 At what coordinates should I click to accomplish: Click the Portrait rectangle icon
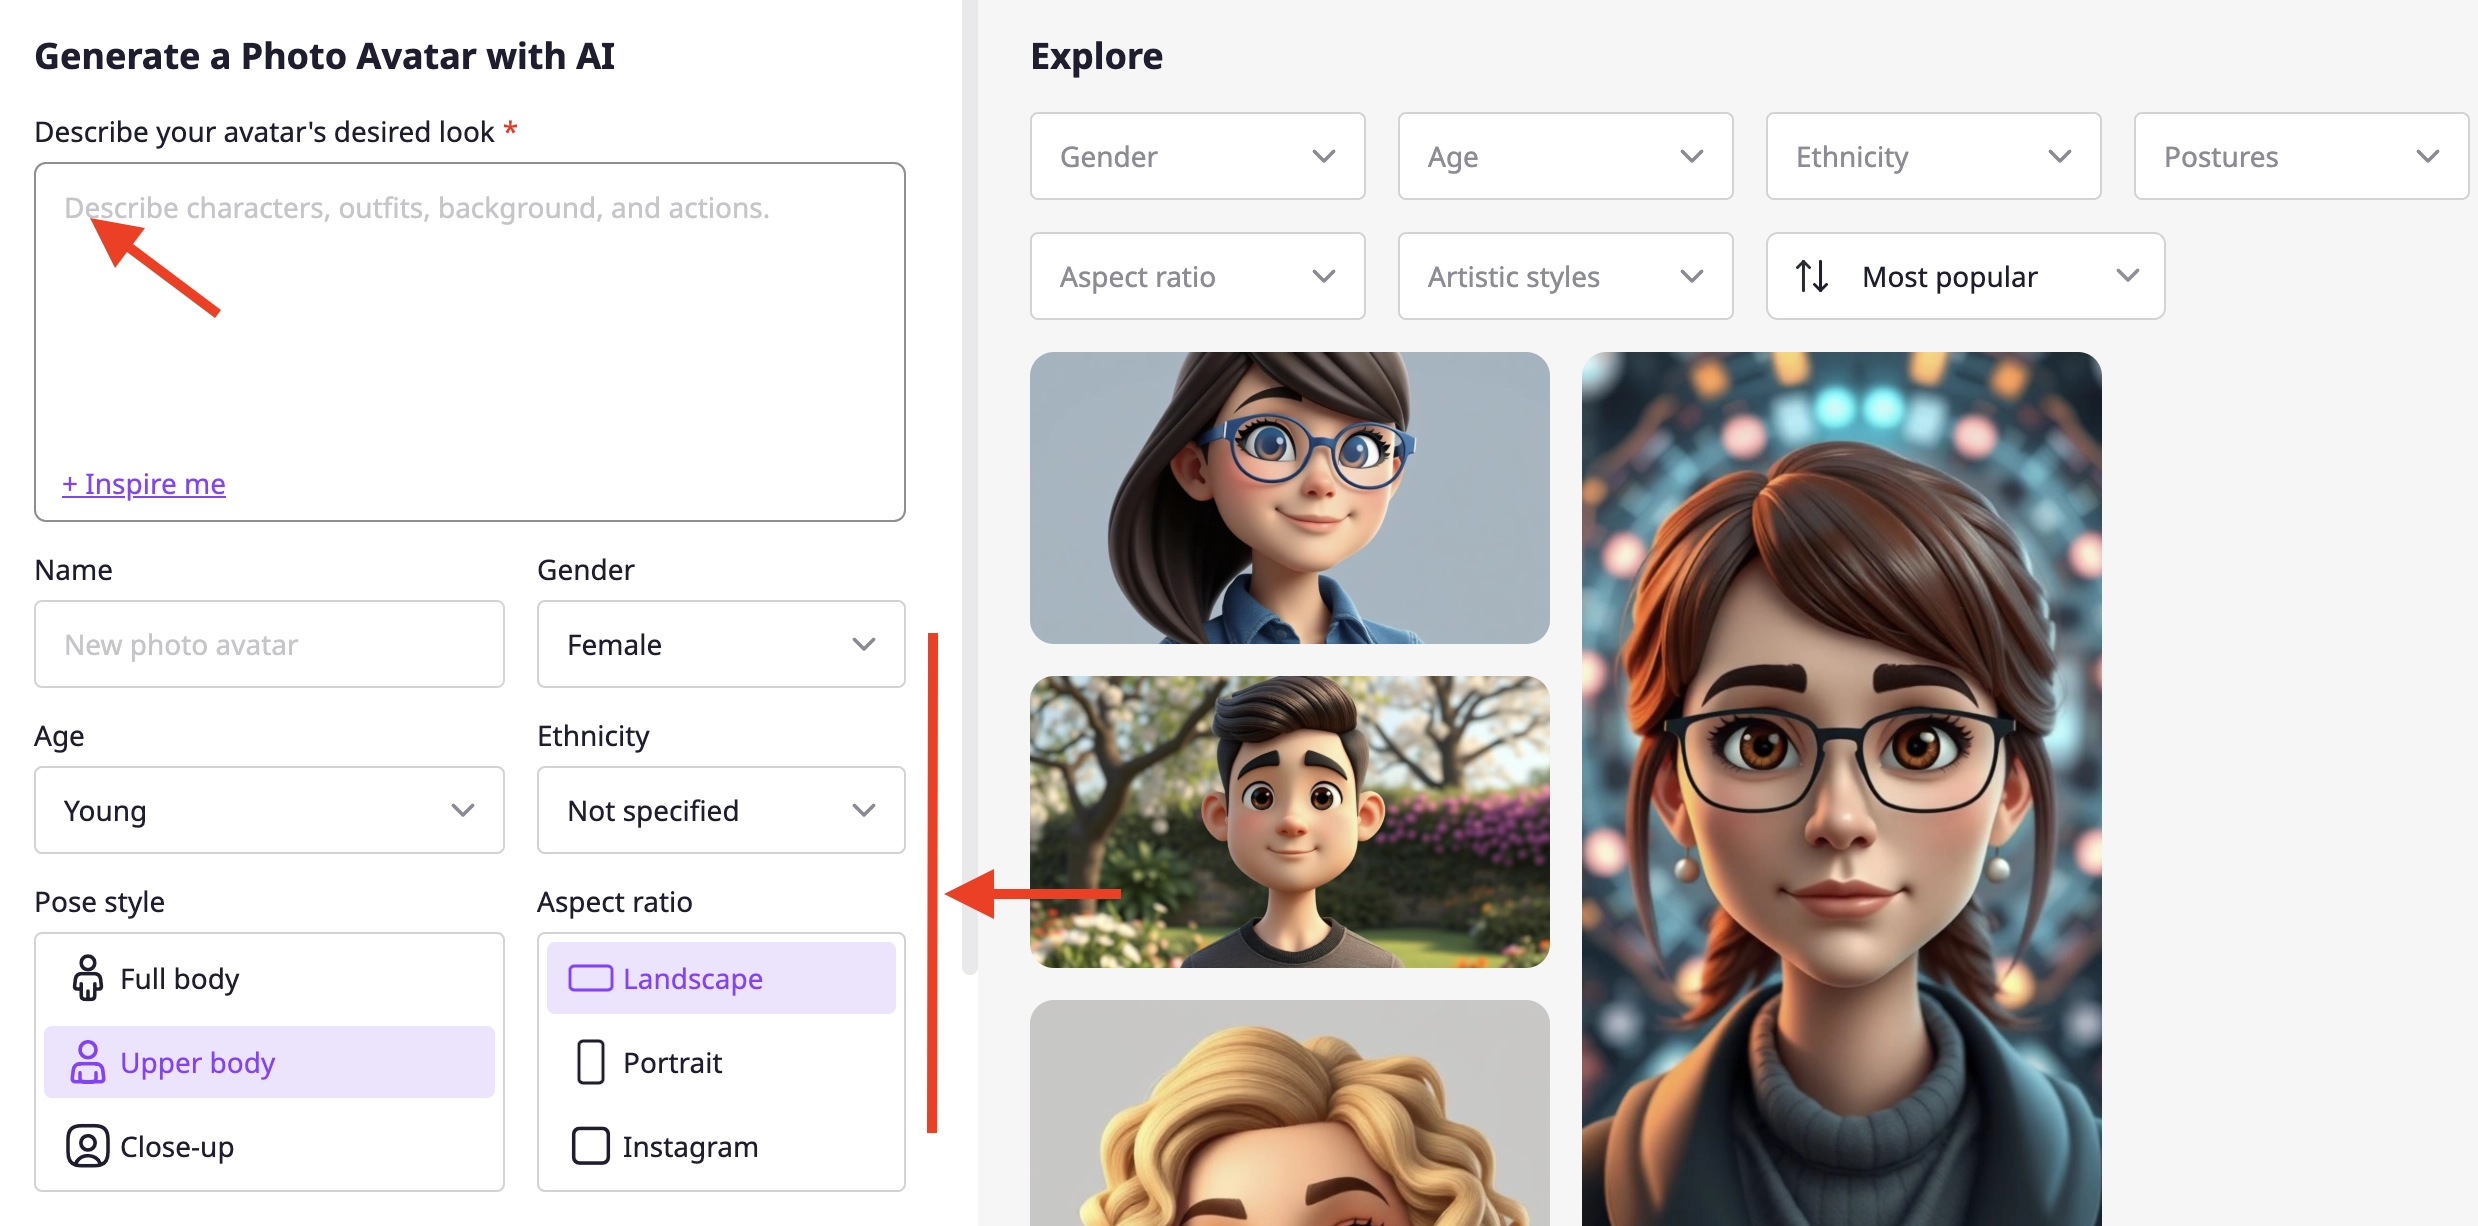(x=590, y=1062)
